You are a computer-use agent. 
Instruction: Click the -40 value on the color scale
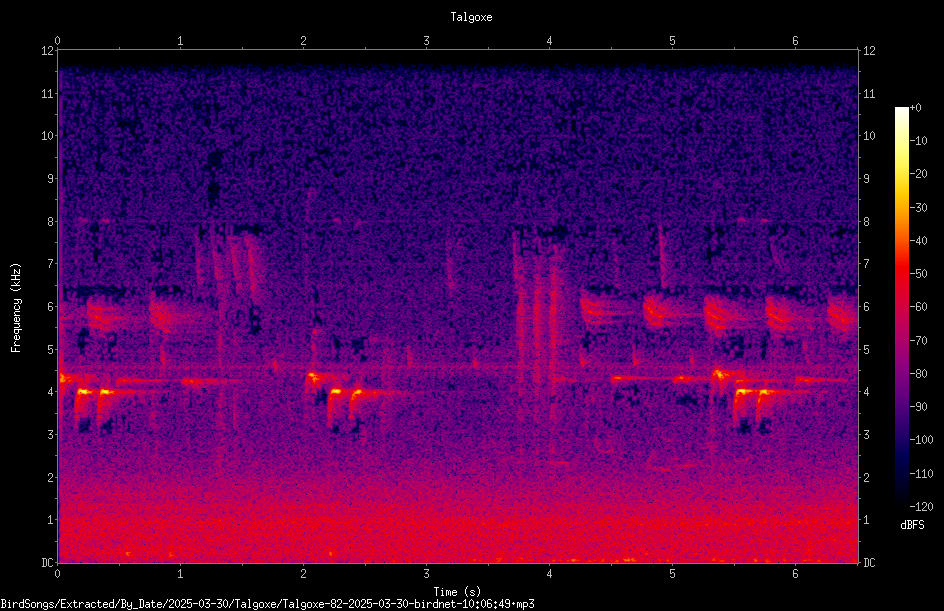point(919,241)
